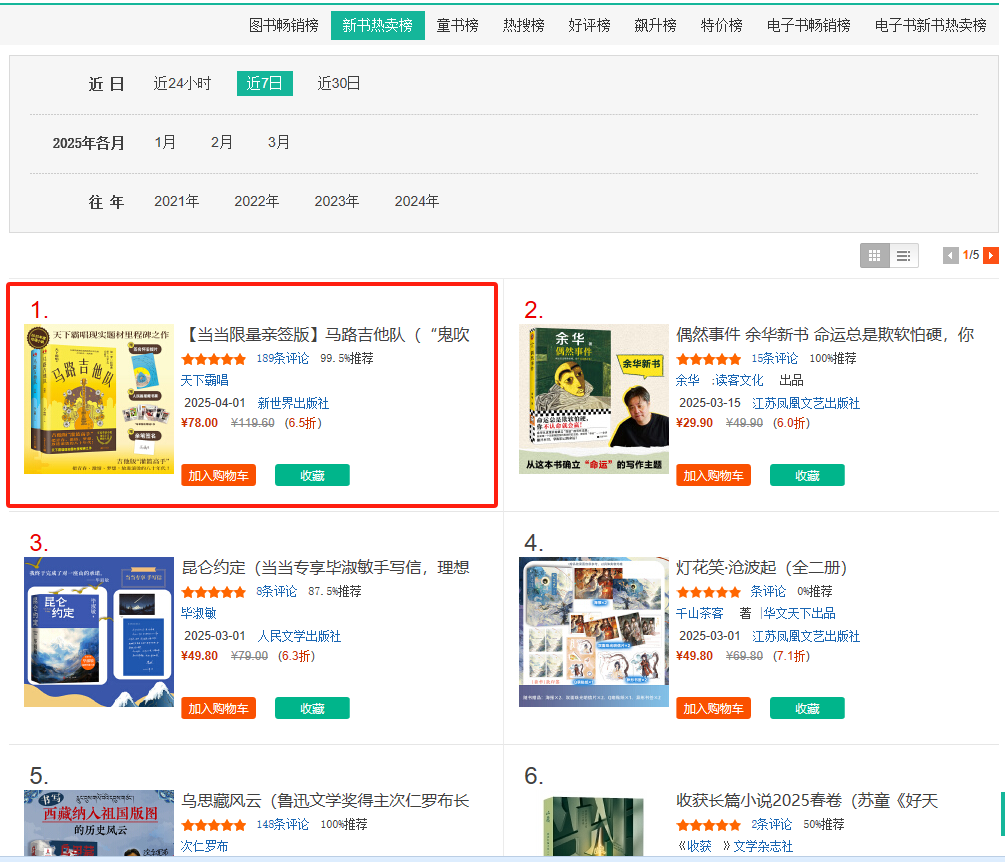
Task: Go to next page arrow
Action: [x=991, y=256]
